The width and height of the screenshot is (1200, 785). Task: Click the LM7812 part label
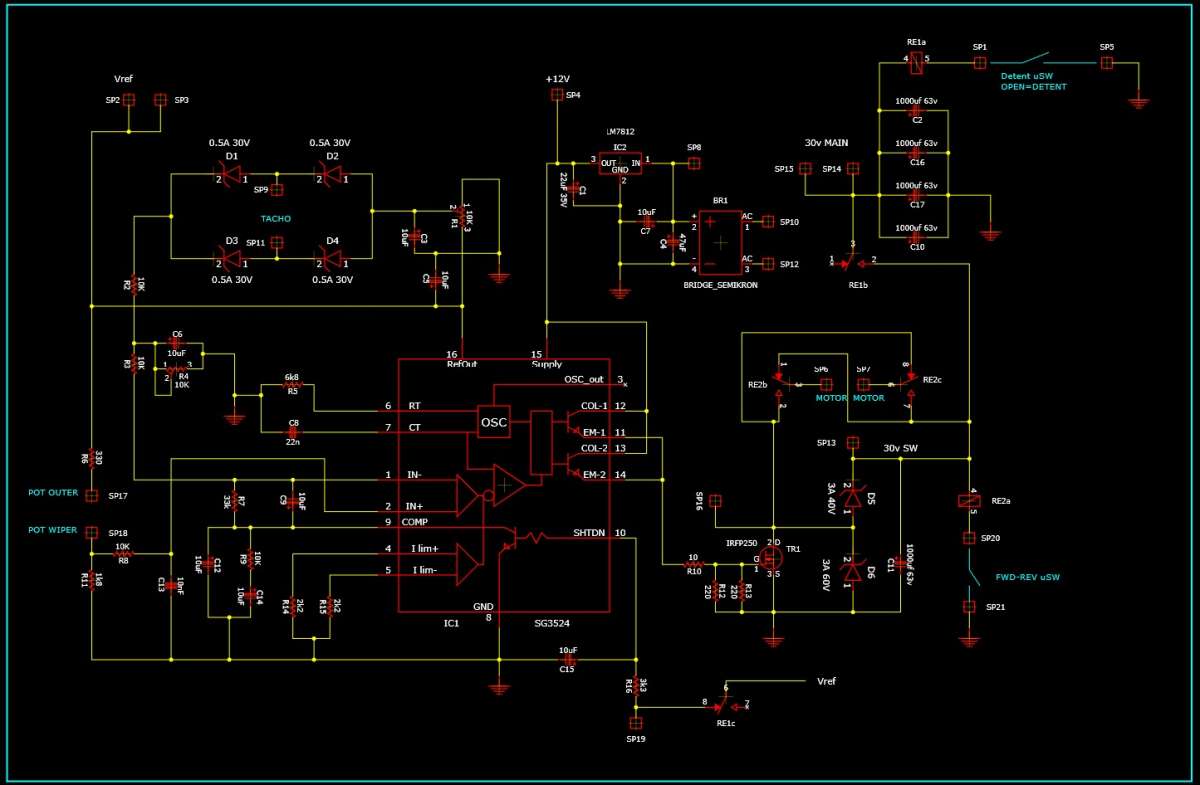click(620, 132)
